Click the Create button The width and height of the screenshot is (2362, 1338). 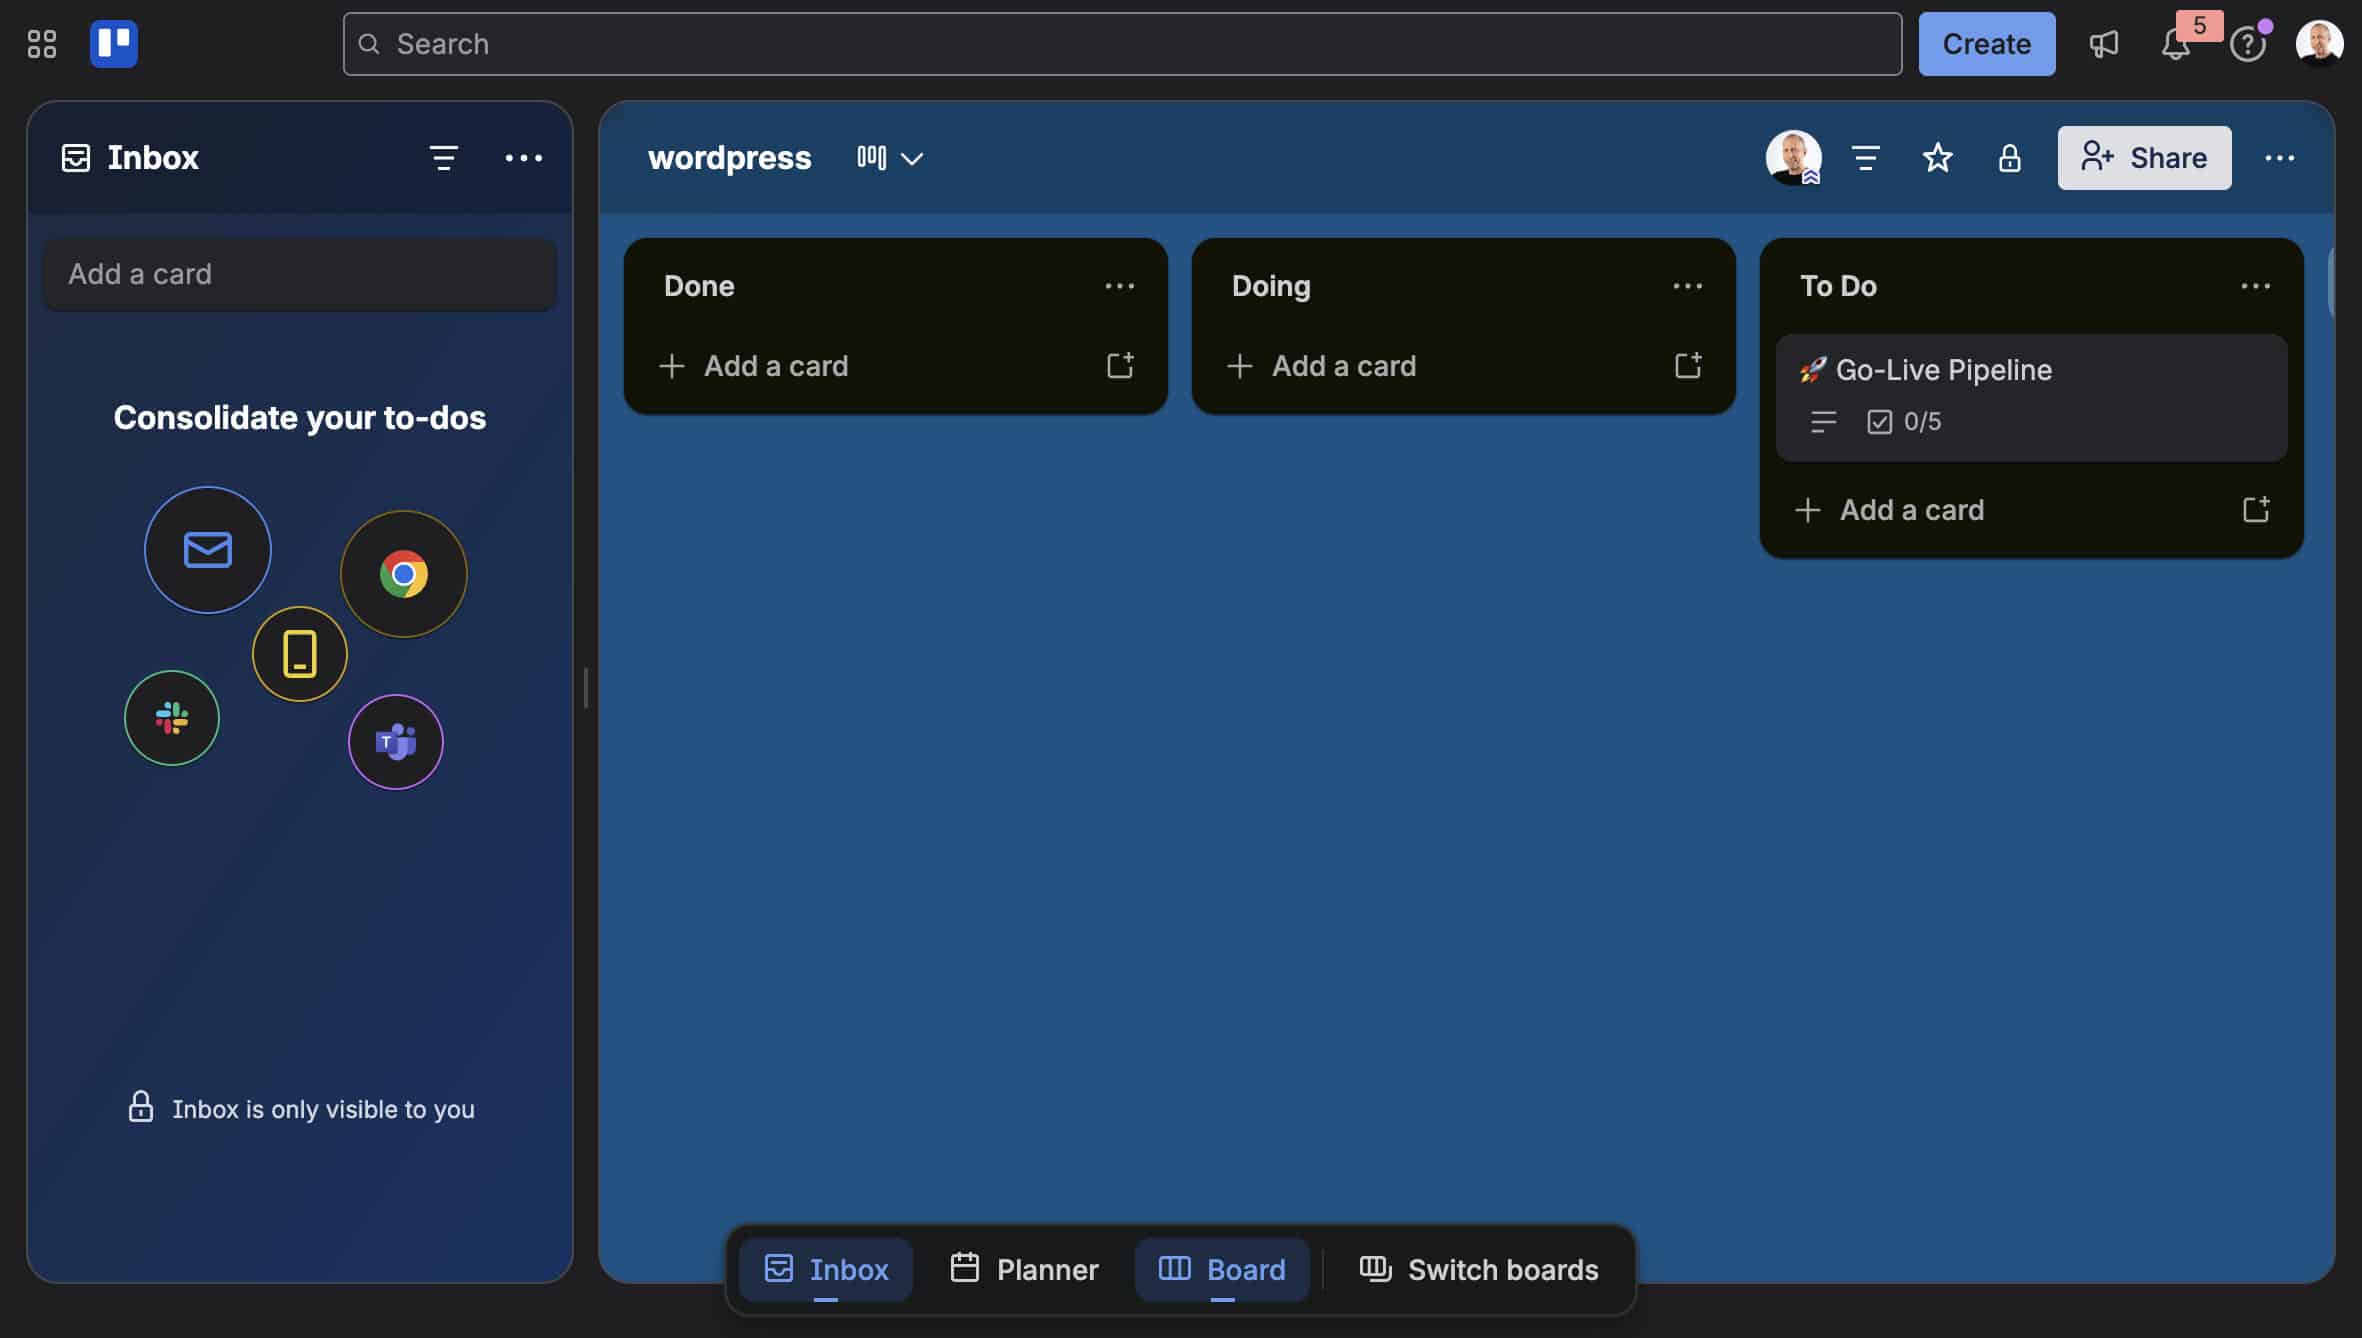[1986, 43]
